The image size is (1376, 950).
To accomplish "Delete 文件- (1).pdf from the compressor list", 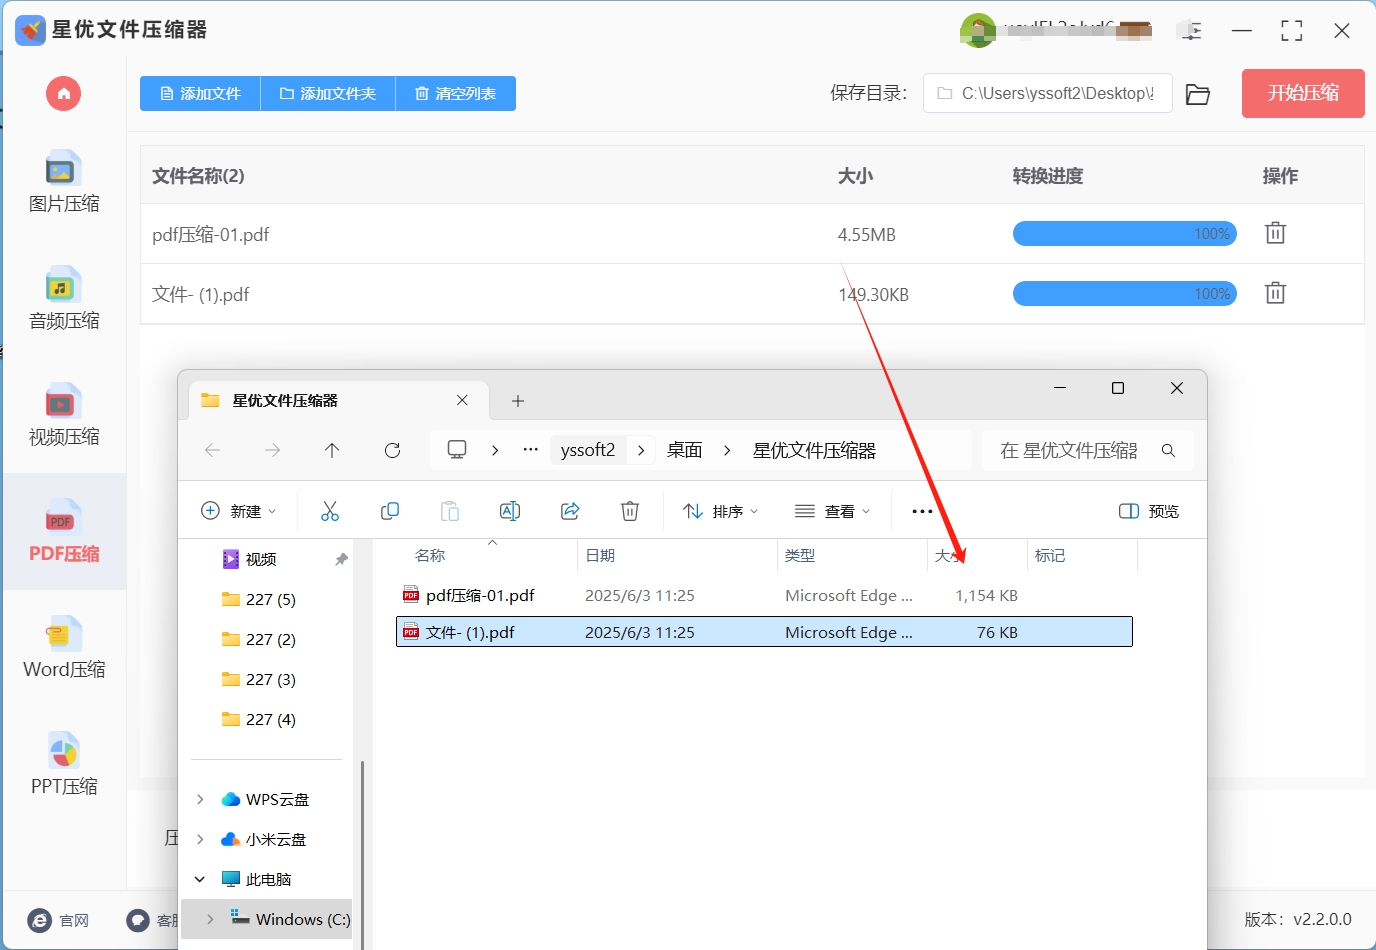I will pyautogui.click(x=1275, y=293).
